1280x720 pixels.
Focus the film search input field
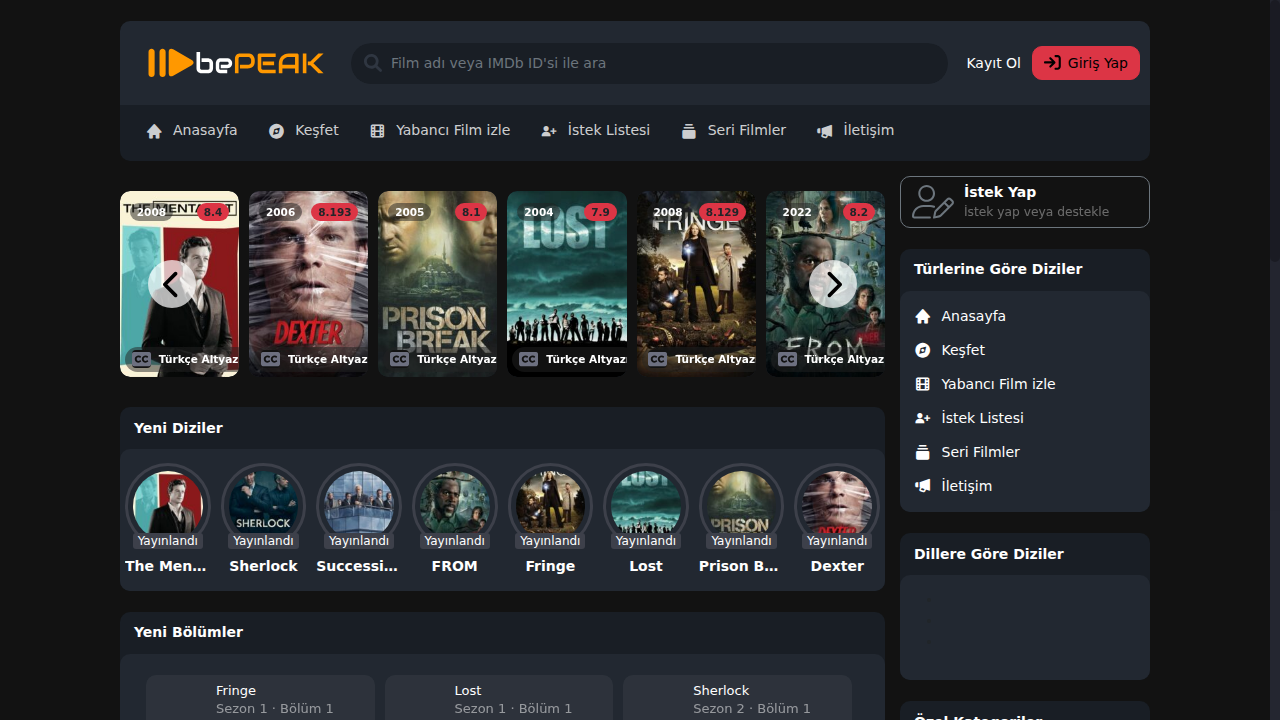click(x=649, y=63)
